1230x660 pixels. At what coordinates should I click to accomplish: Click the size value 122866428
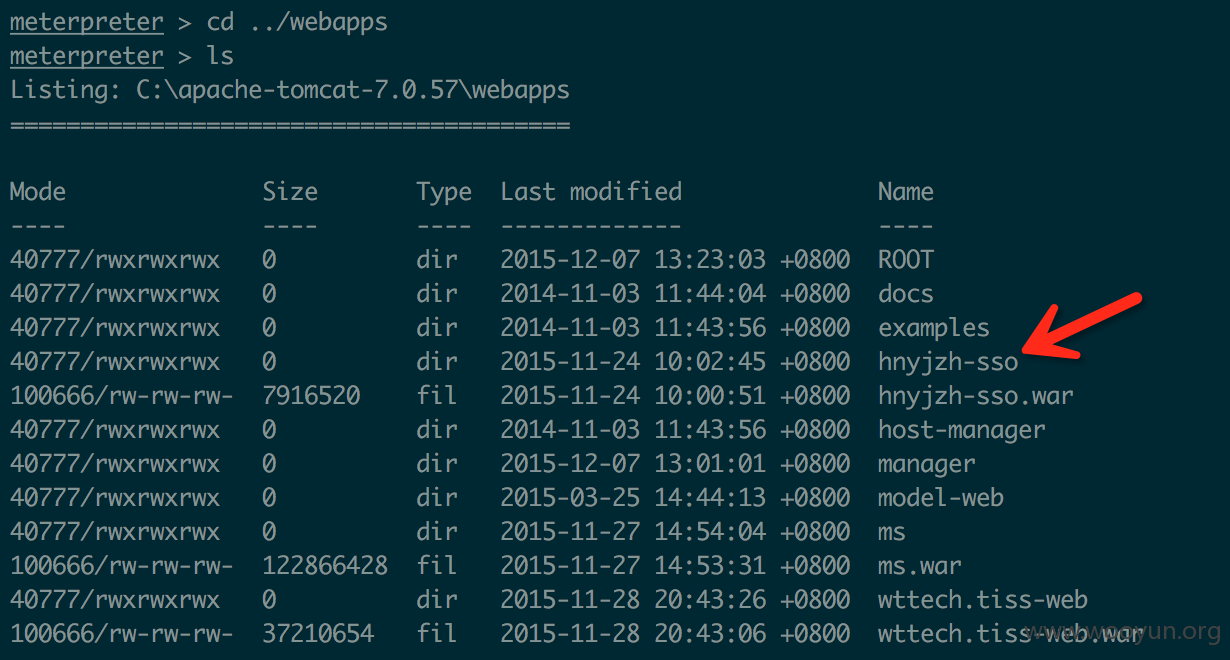point(325,566)
